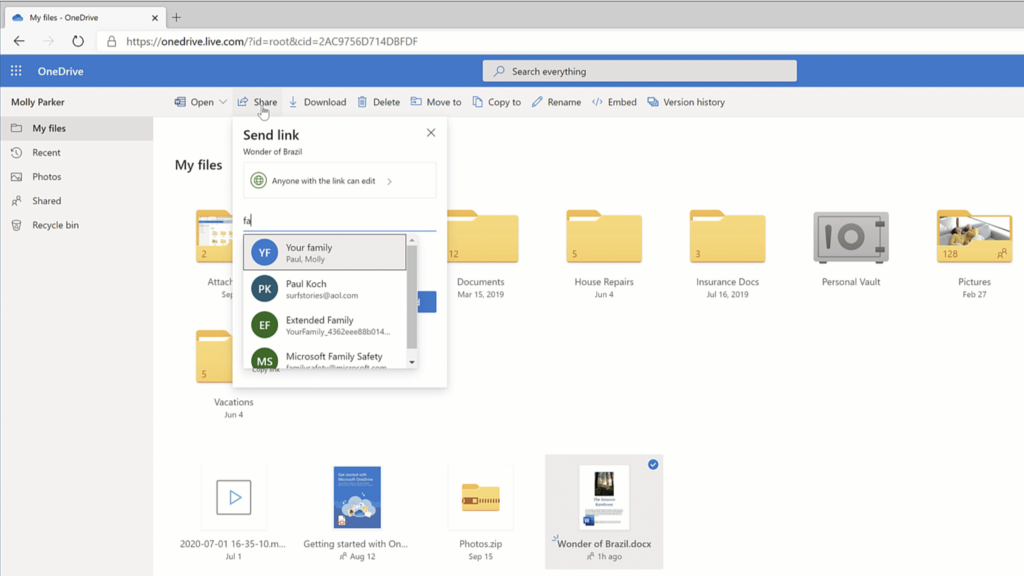The image size is (1024, 576).
Task: Click the suggestion list scrollbar thumb
Action: pos(411,297)
